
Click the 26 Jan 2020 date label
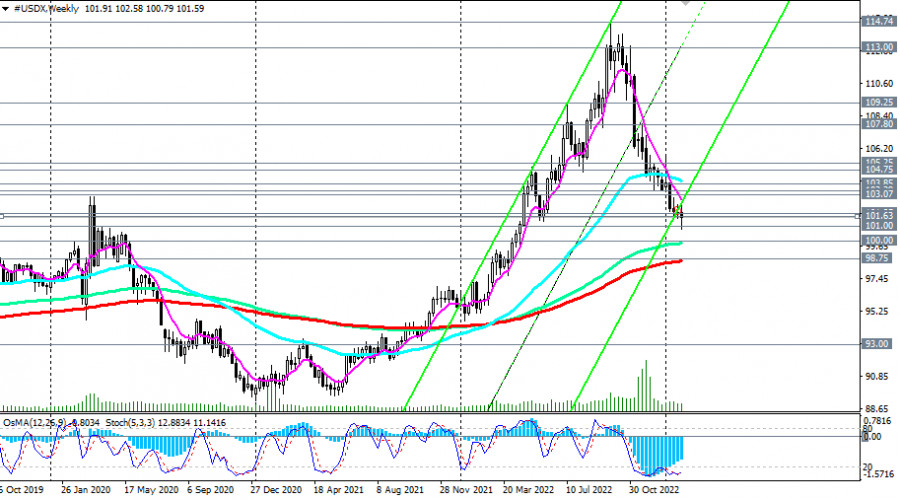point(84,492)
